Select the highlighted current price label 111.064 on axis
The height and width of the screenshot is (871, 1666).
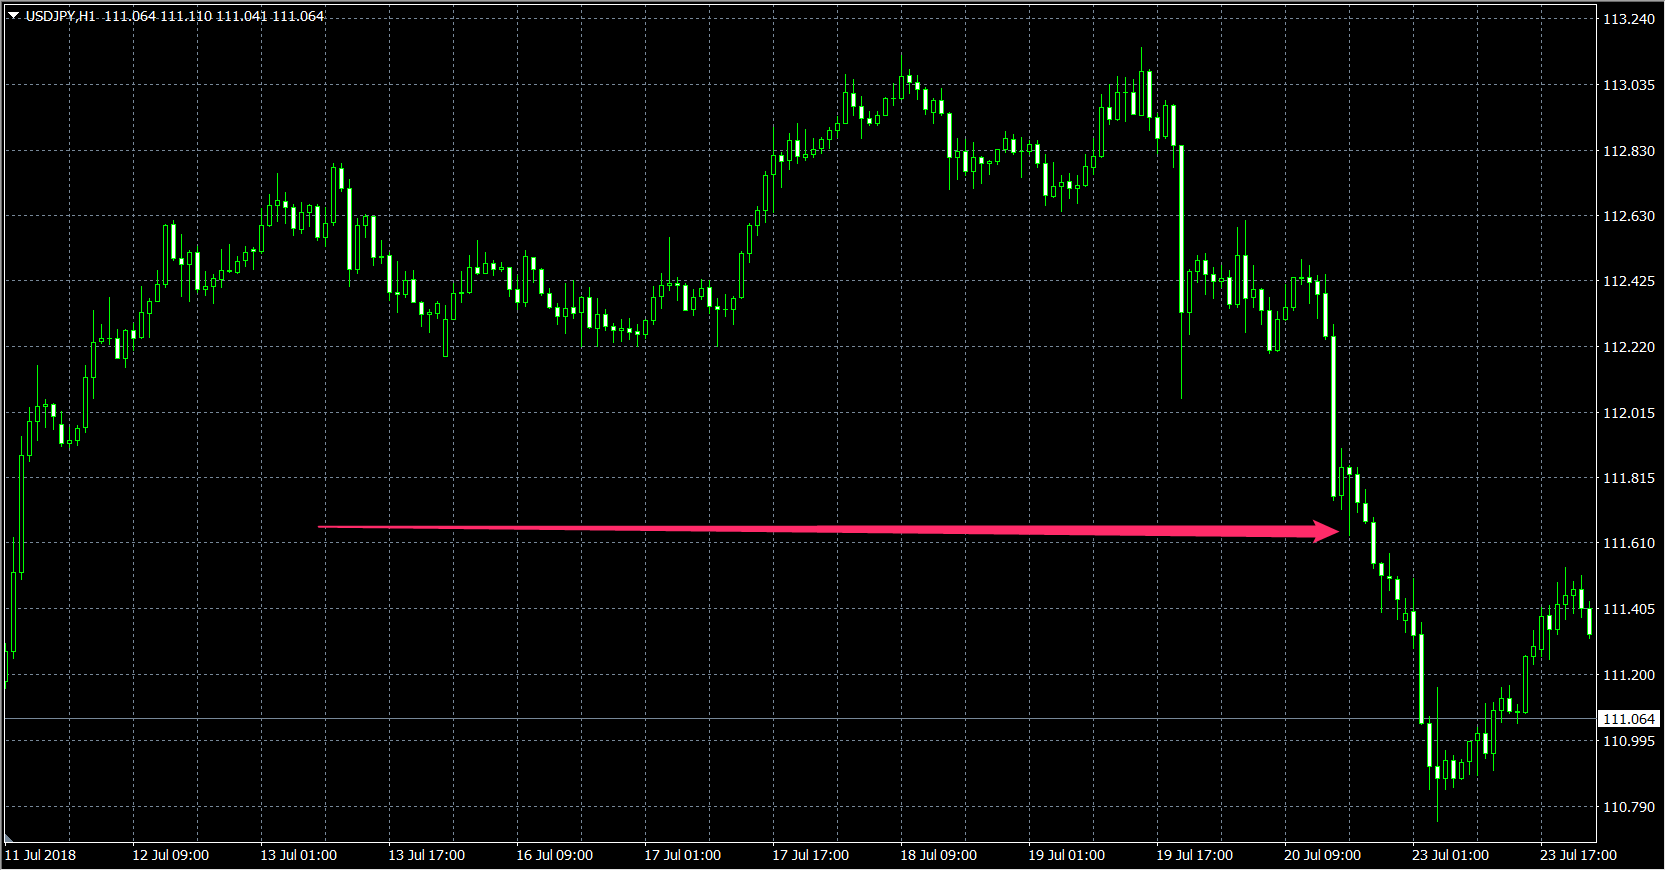click(1629, 719)
